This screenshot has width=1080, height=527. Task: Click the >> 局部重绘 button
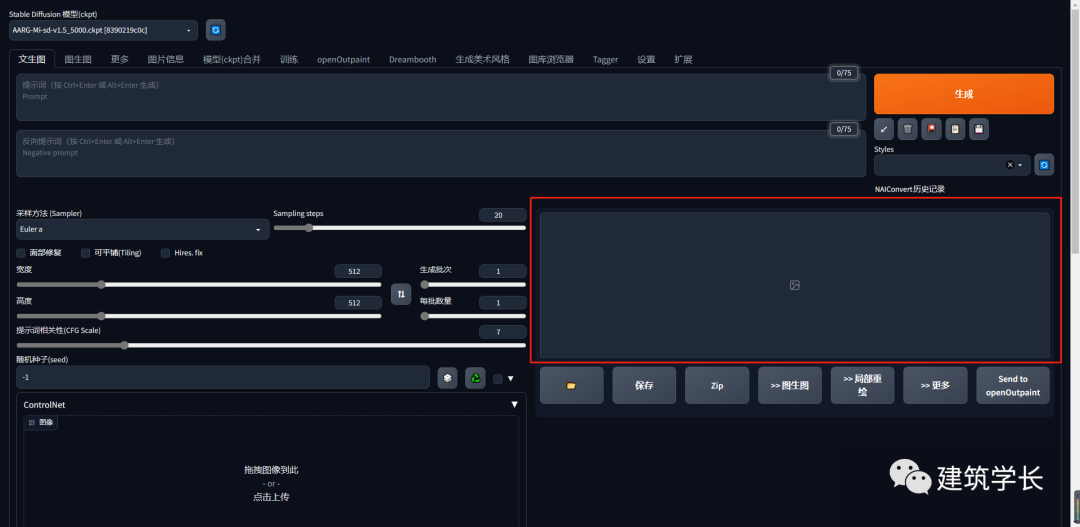862,385
